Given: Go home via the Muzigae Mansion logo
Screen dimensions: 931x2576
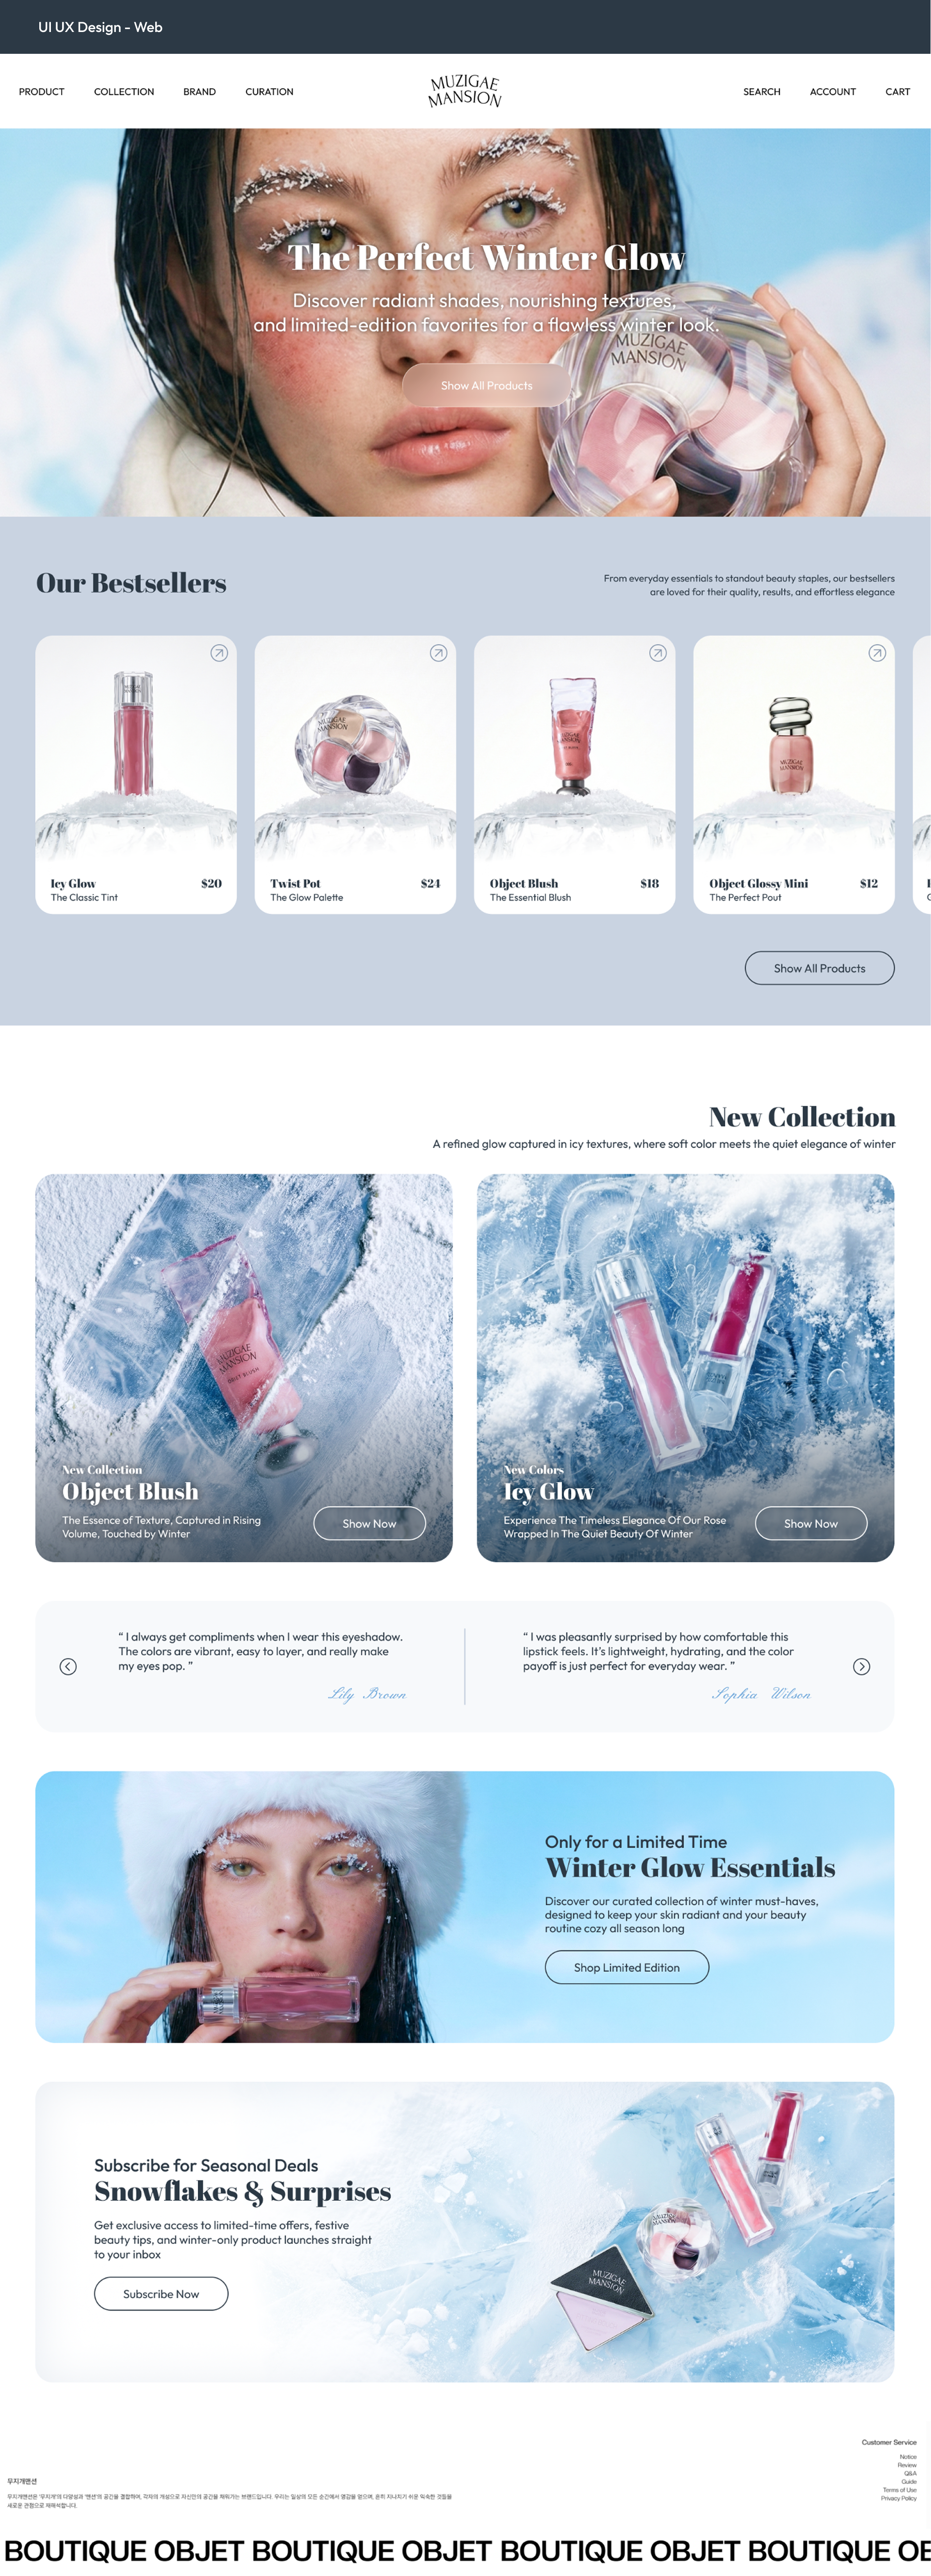Looking at the screenshot, I should 465,91.
